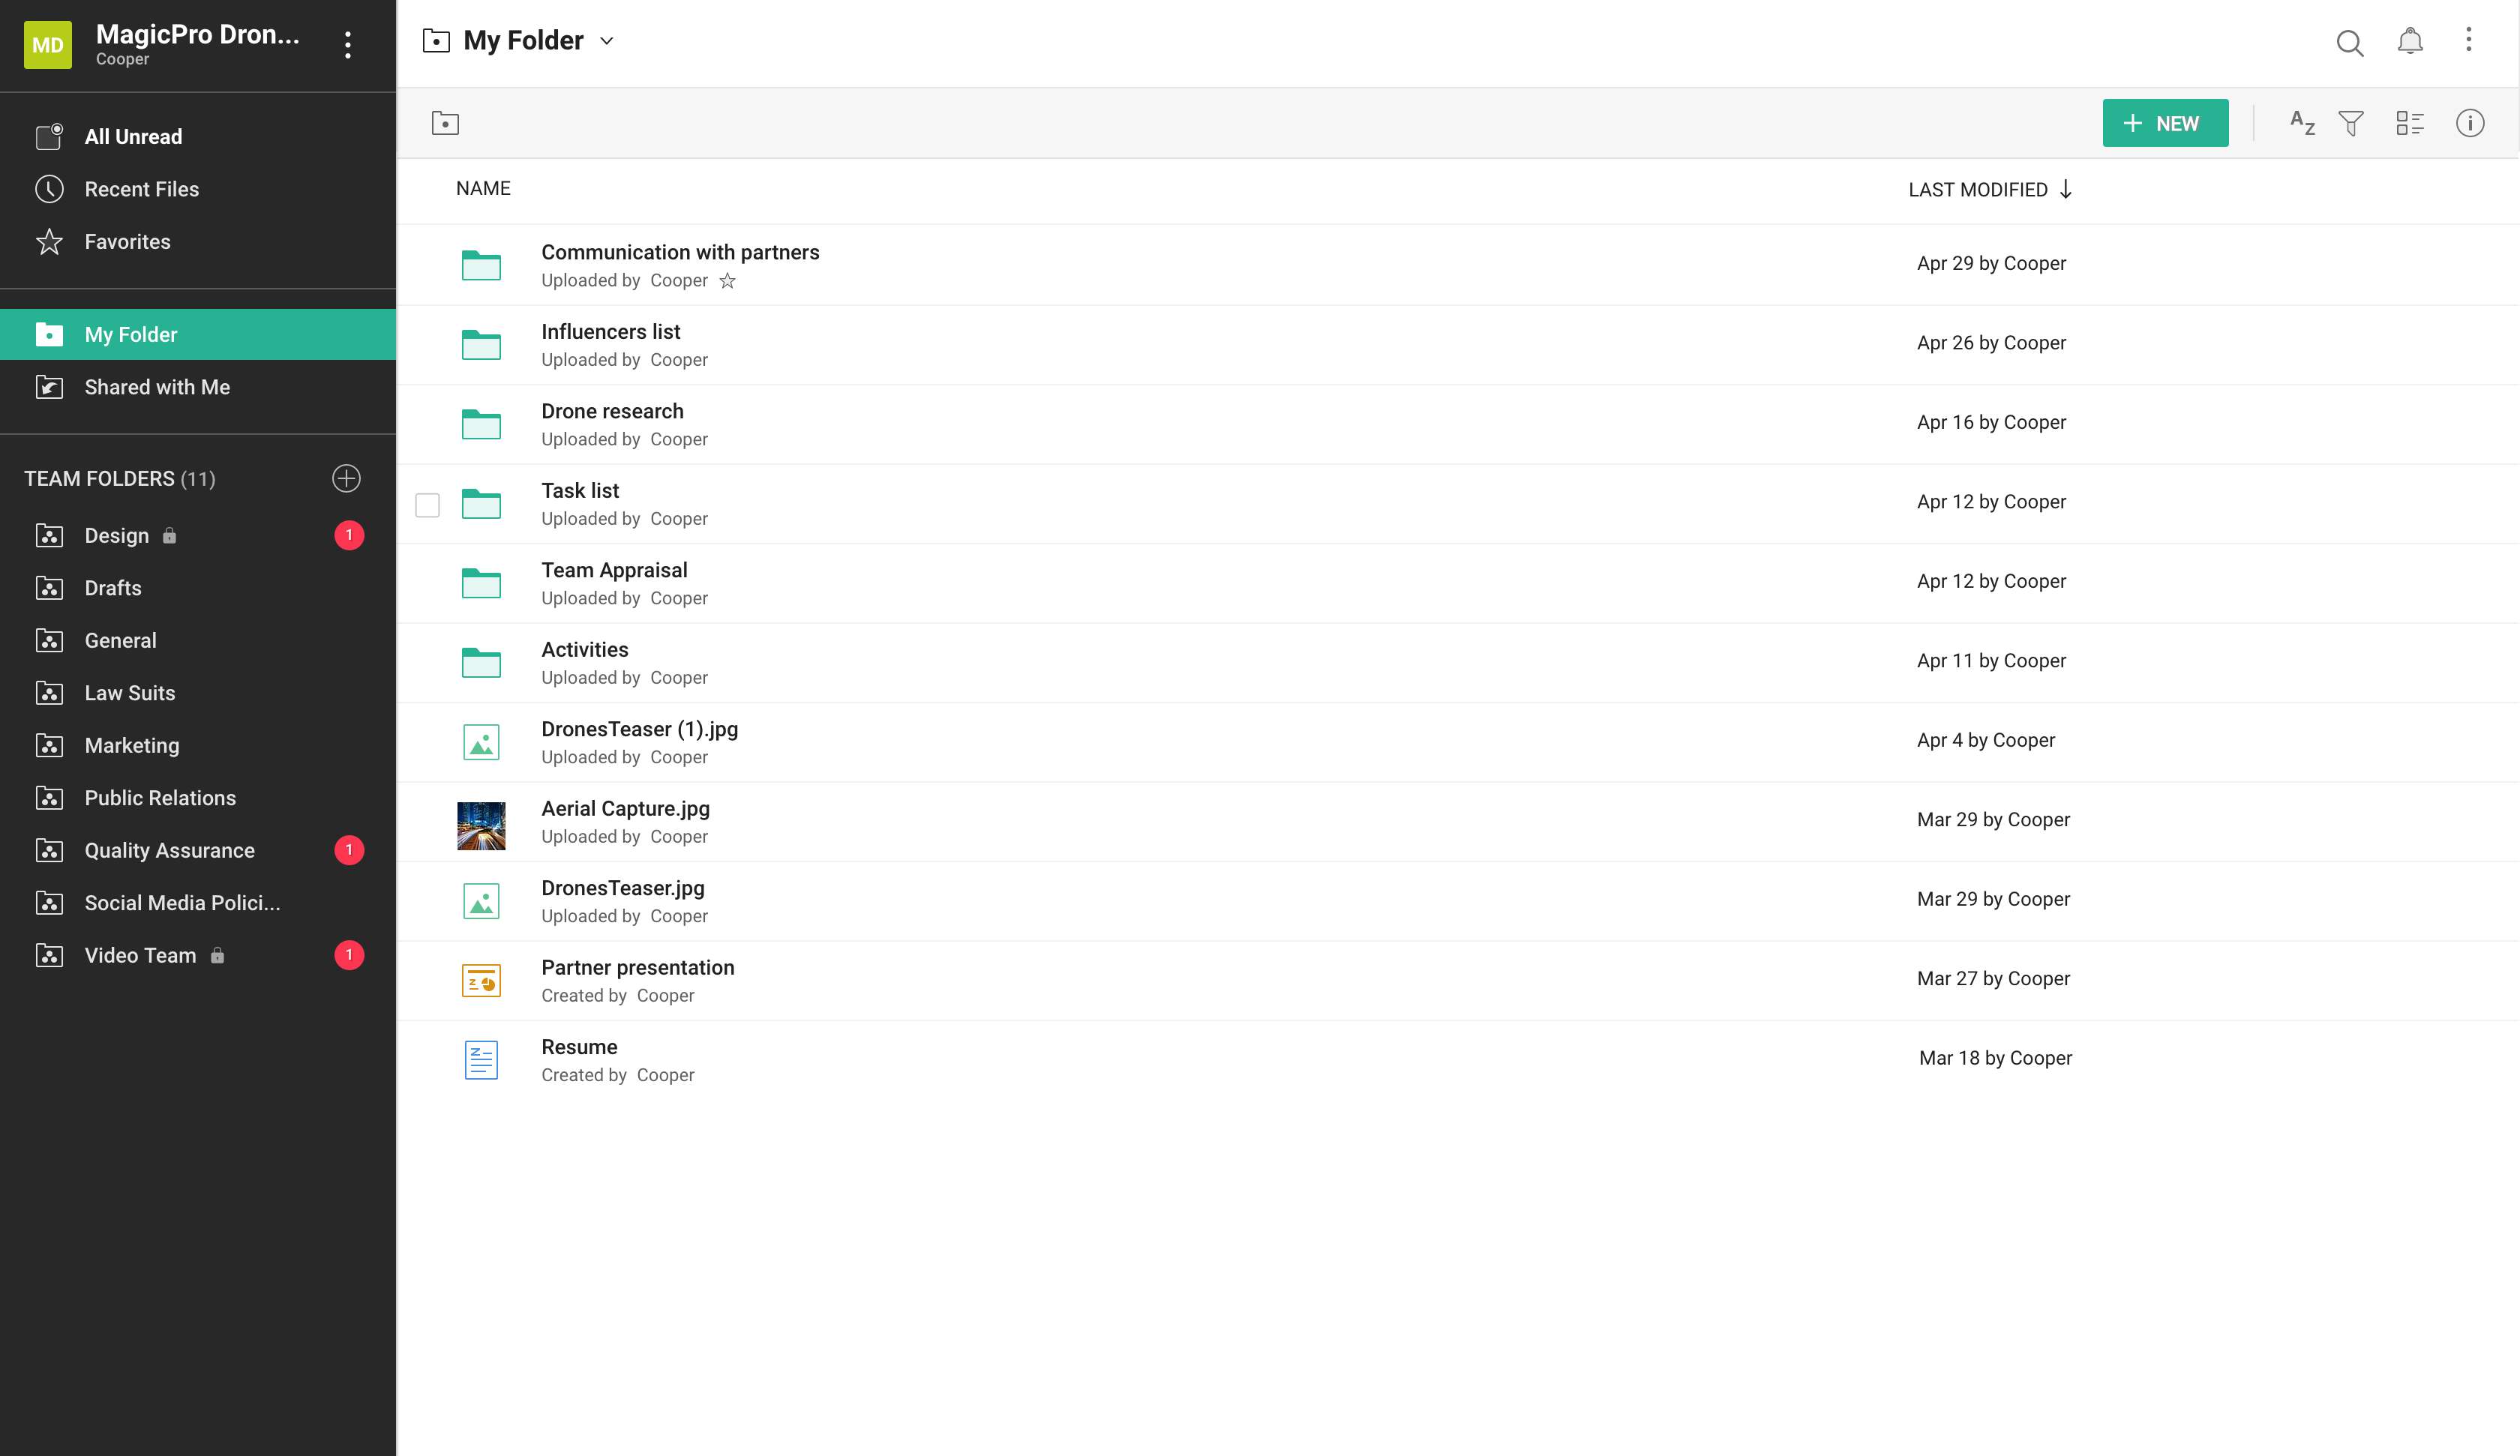The image size is (2520, 1456).
Task: Open the Drone research folder
Action: [x=612, y=411]
